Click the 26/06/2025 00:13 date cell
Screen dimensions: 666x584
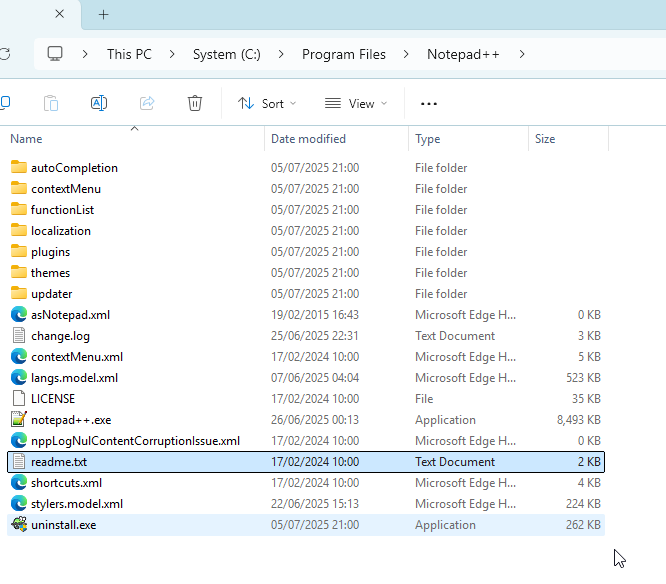[x=315, y=420]
